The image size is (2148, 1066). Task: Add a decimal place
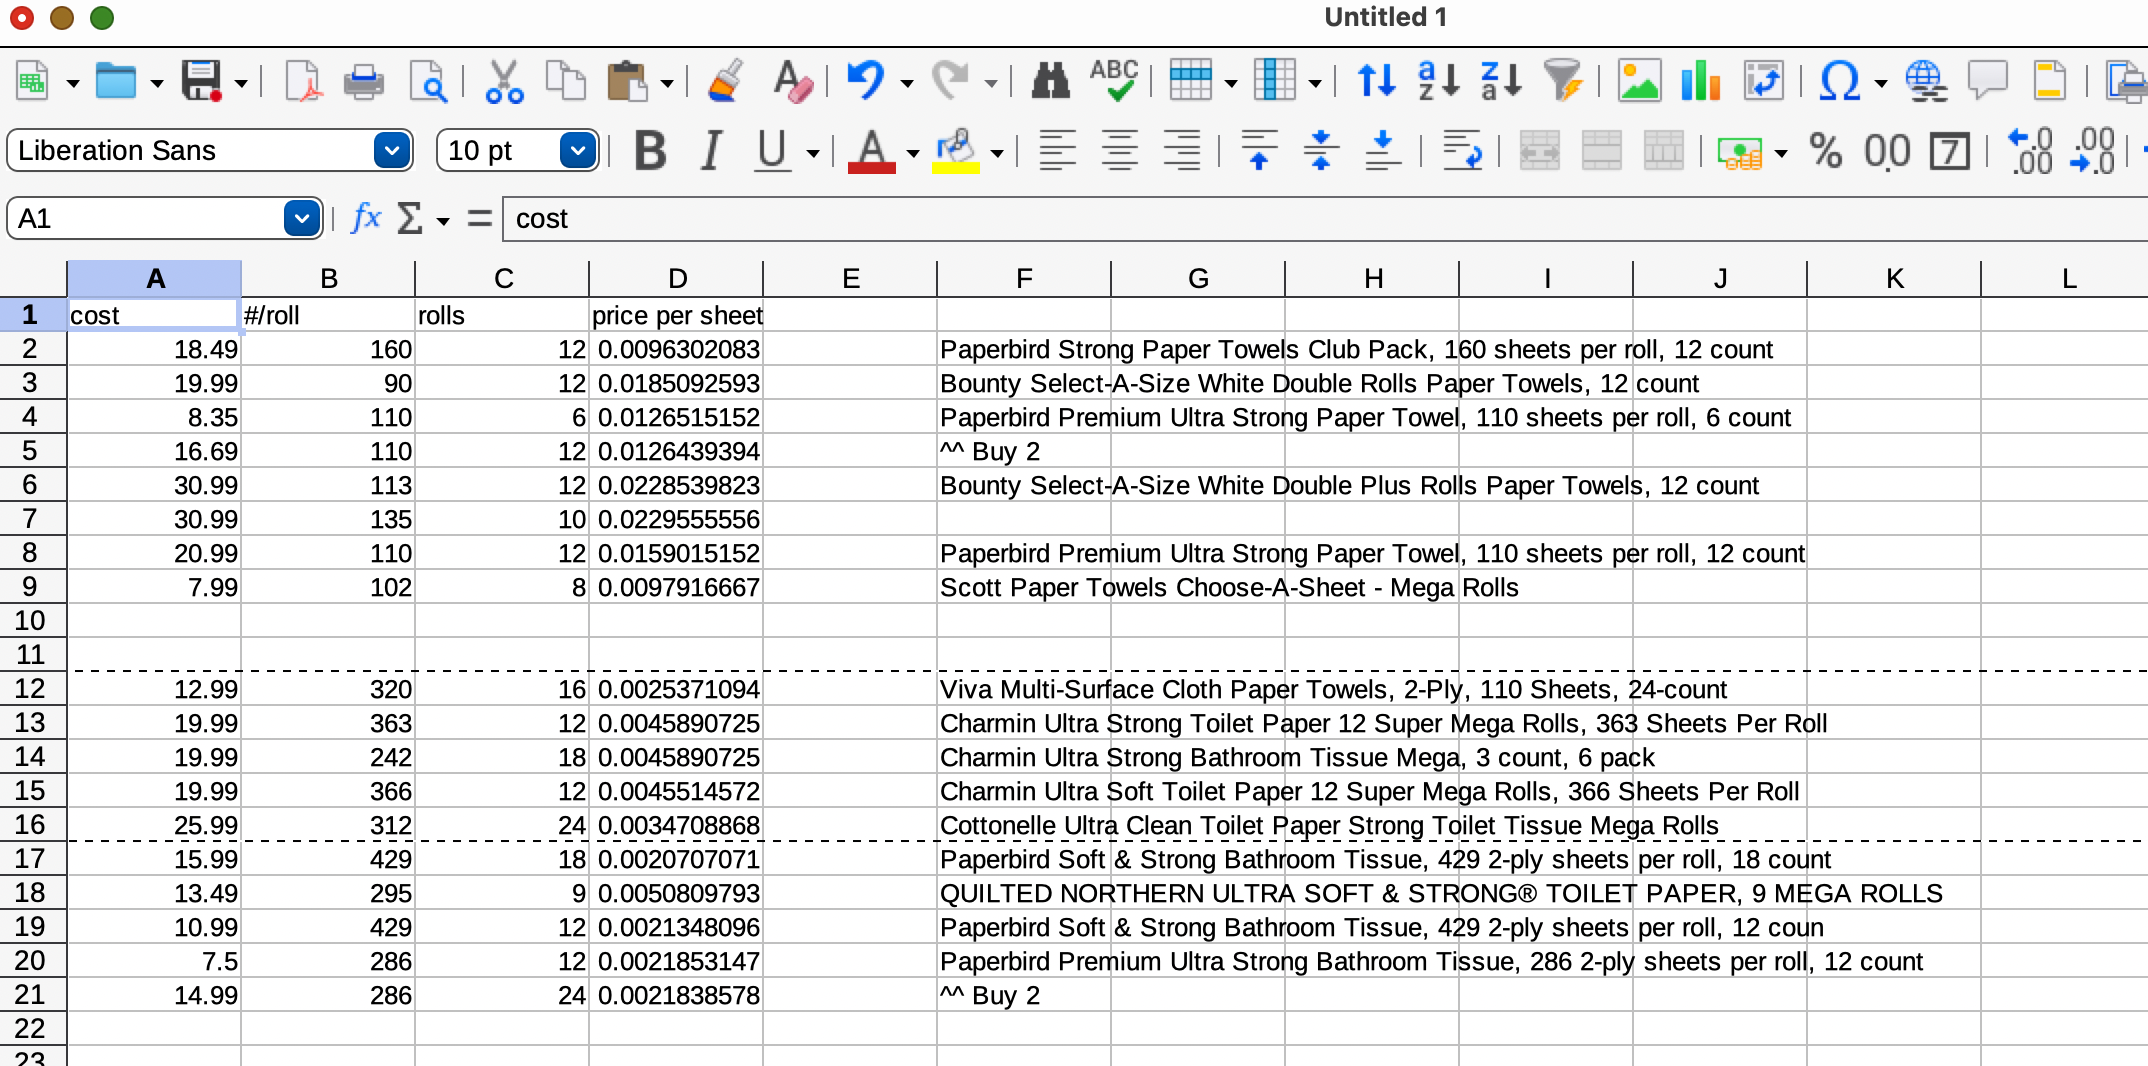coord(2032,152)
